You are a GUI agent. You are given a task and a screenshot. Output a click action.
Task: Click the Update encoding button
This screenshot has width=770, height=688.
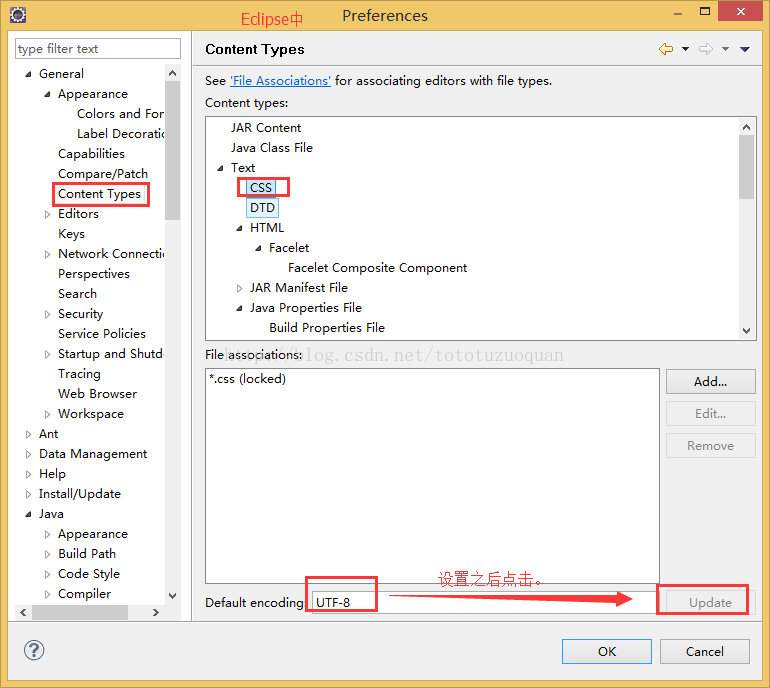coord(711,603)
